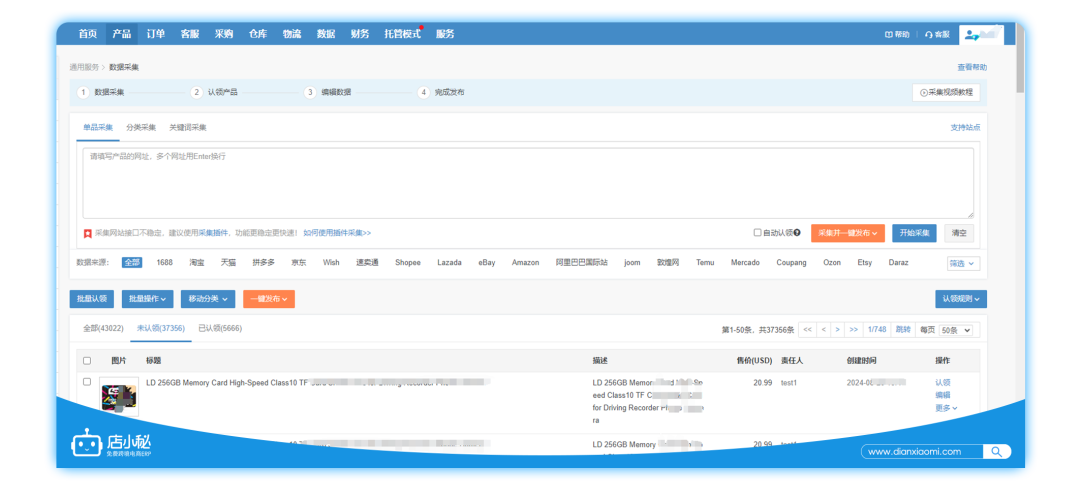Go to last page with >> button

coord(853,330)
